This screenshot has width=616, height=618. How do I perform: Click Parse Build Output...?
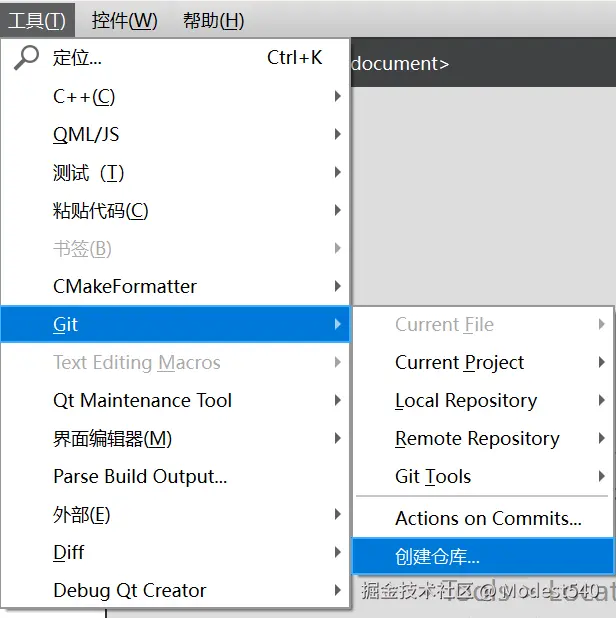pyautogui.click(x=140, y=477)
